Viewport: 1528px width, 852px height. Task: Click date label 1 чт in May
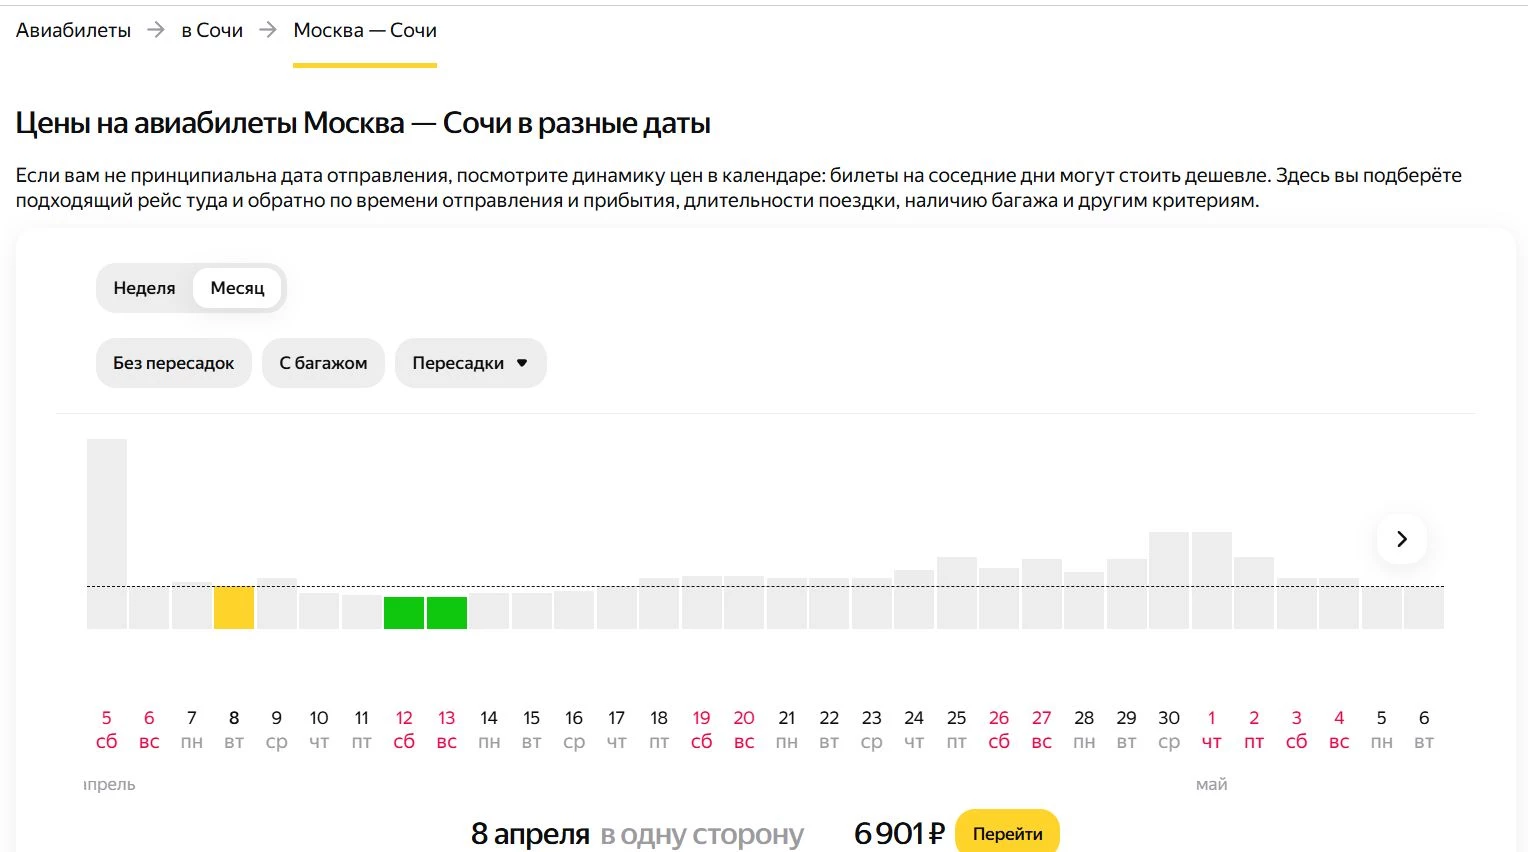tap(1212, 730)
